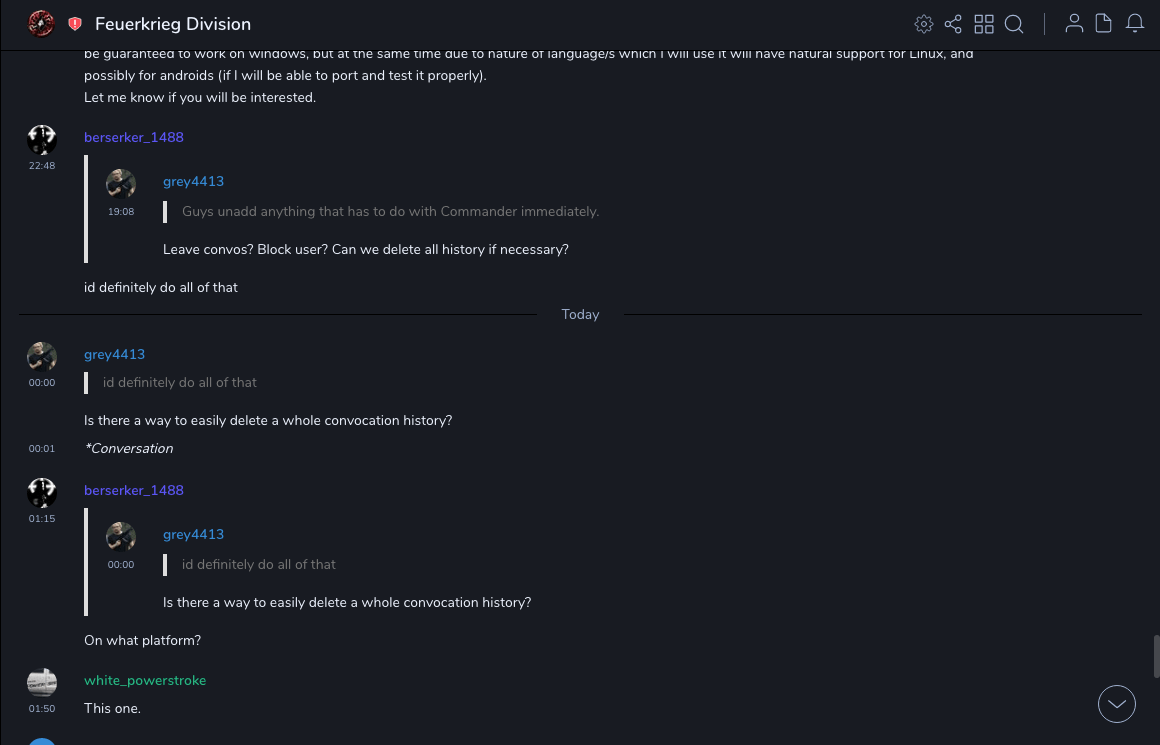Click the Feuerkrieg Division group avatar

pos(41,24)
